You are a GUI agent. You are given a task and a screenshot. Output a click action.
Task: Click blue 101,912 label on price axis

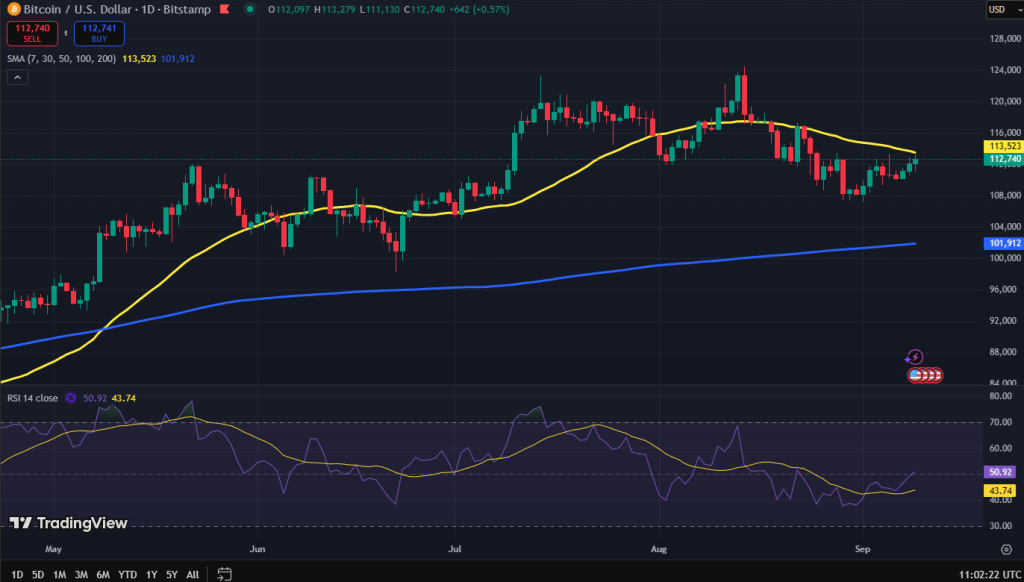[x=1002, y=243]
